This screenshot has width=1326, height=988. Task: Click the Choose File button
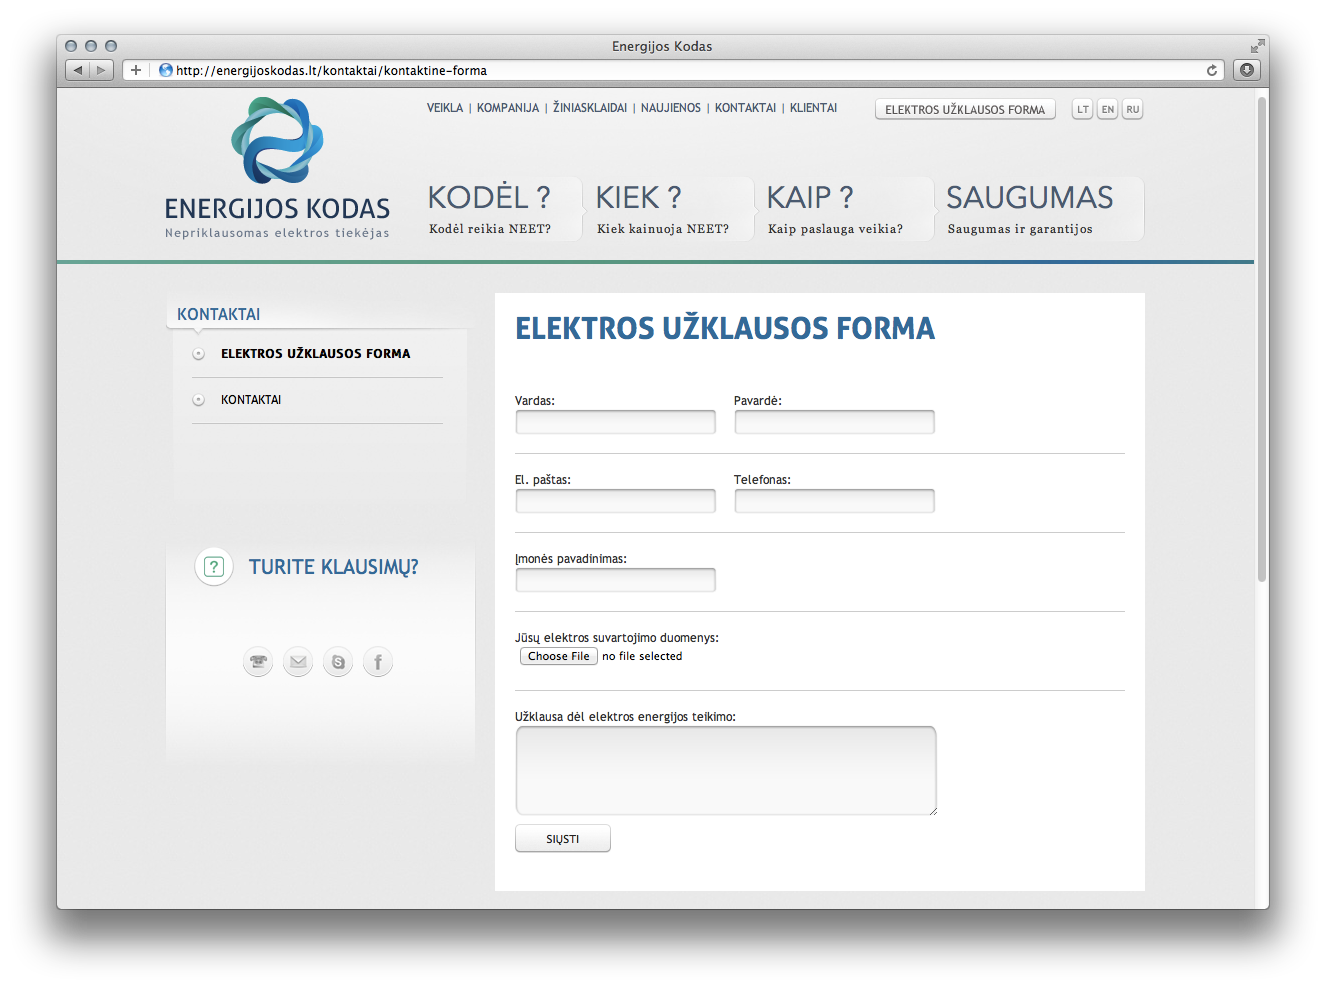pyautogui.click(x=559, y=656)
